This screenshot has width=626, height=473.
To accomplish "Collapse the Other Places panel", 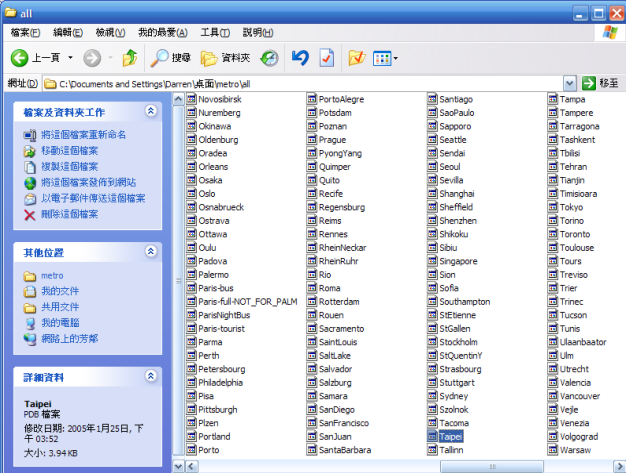I will click(151, 251).
